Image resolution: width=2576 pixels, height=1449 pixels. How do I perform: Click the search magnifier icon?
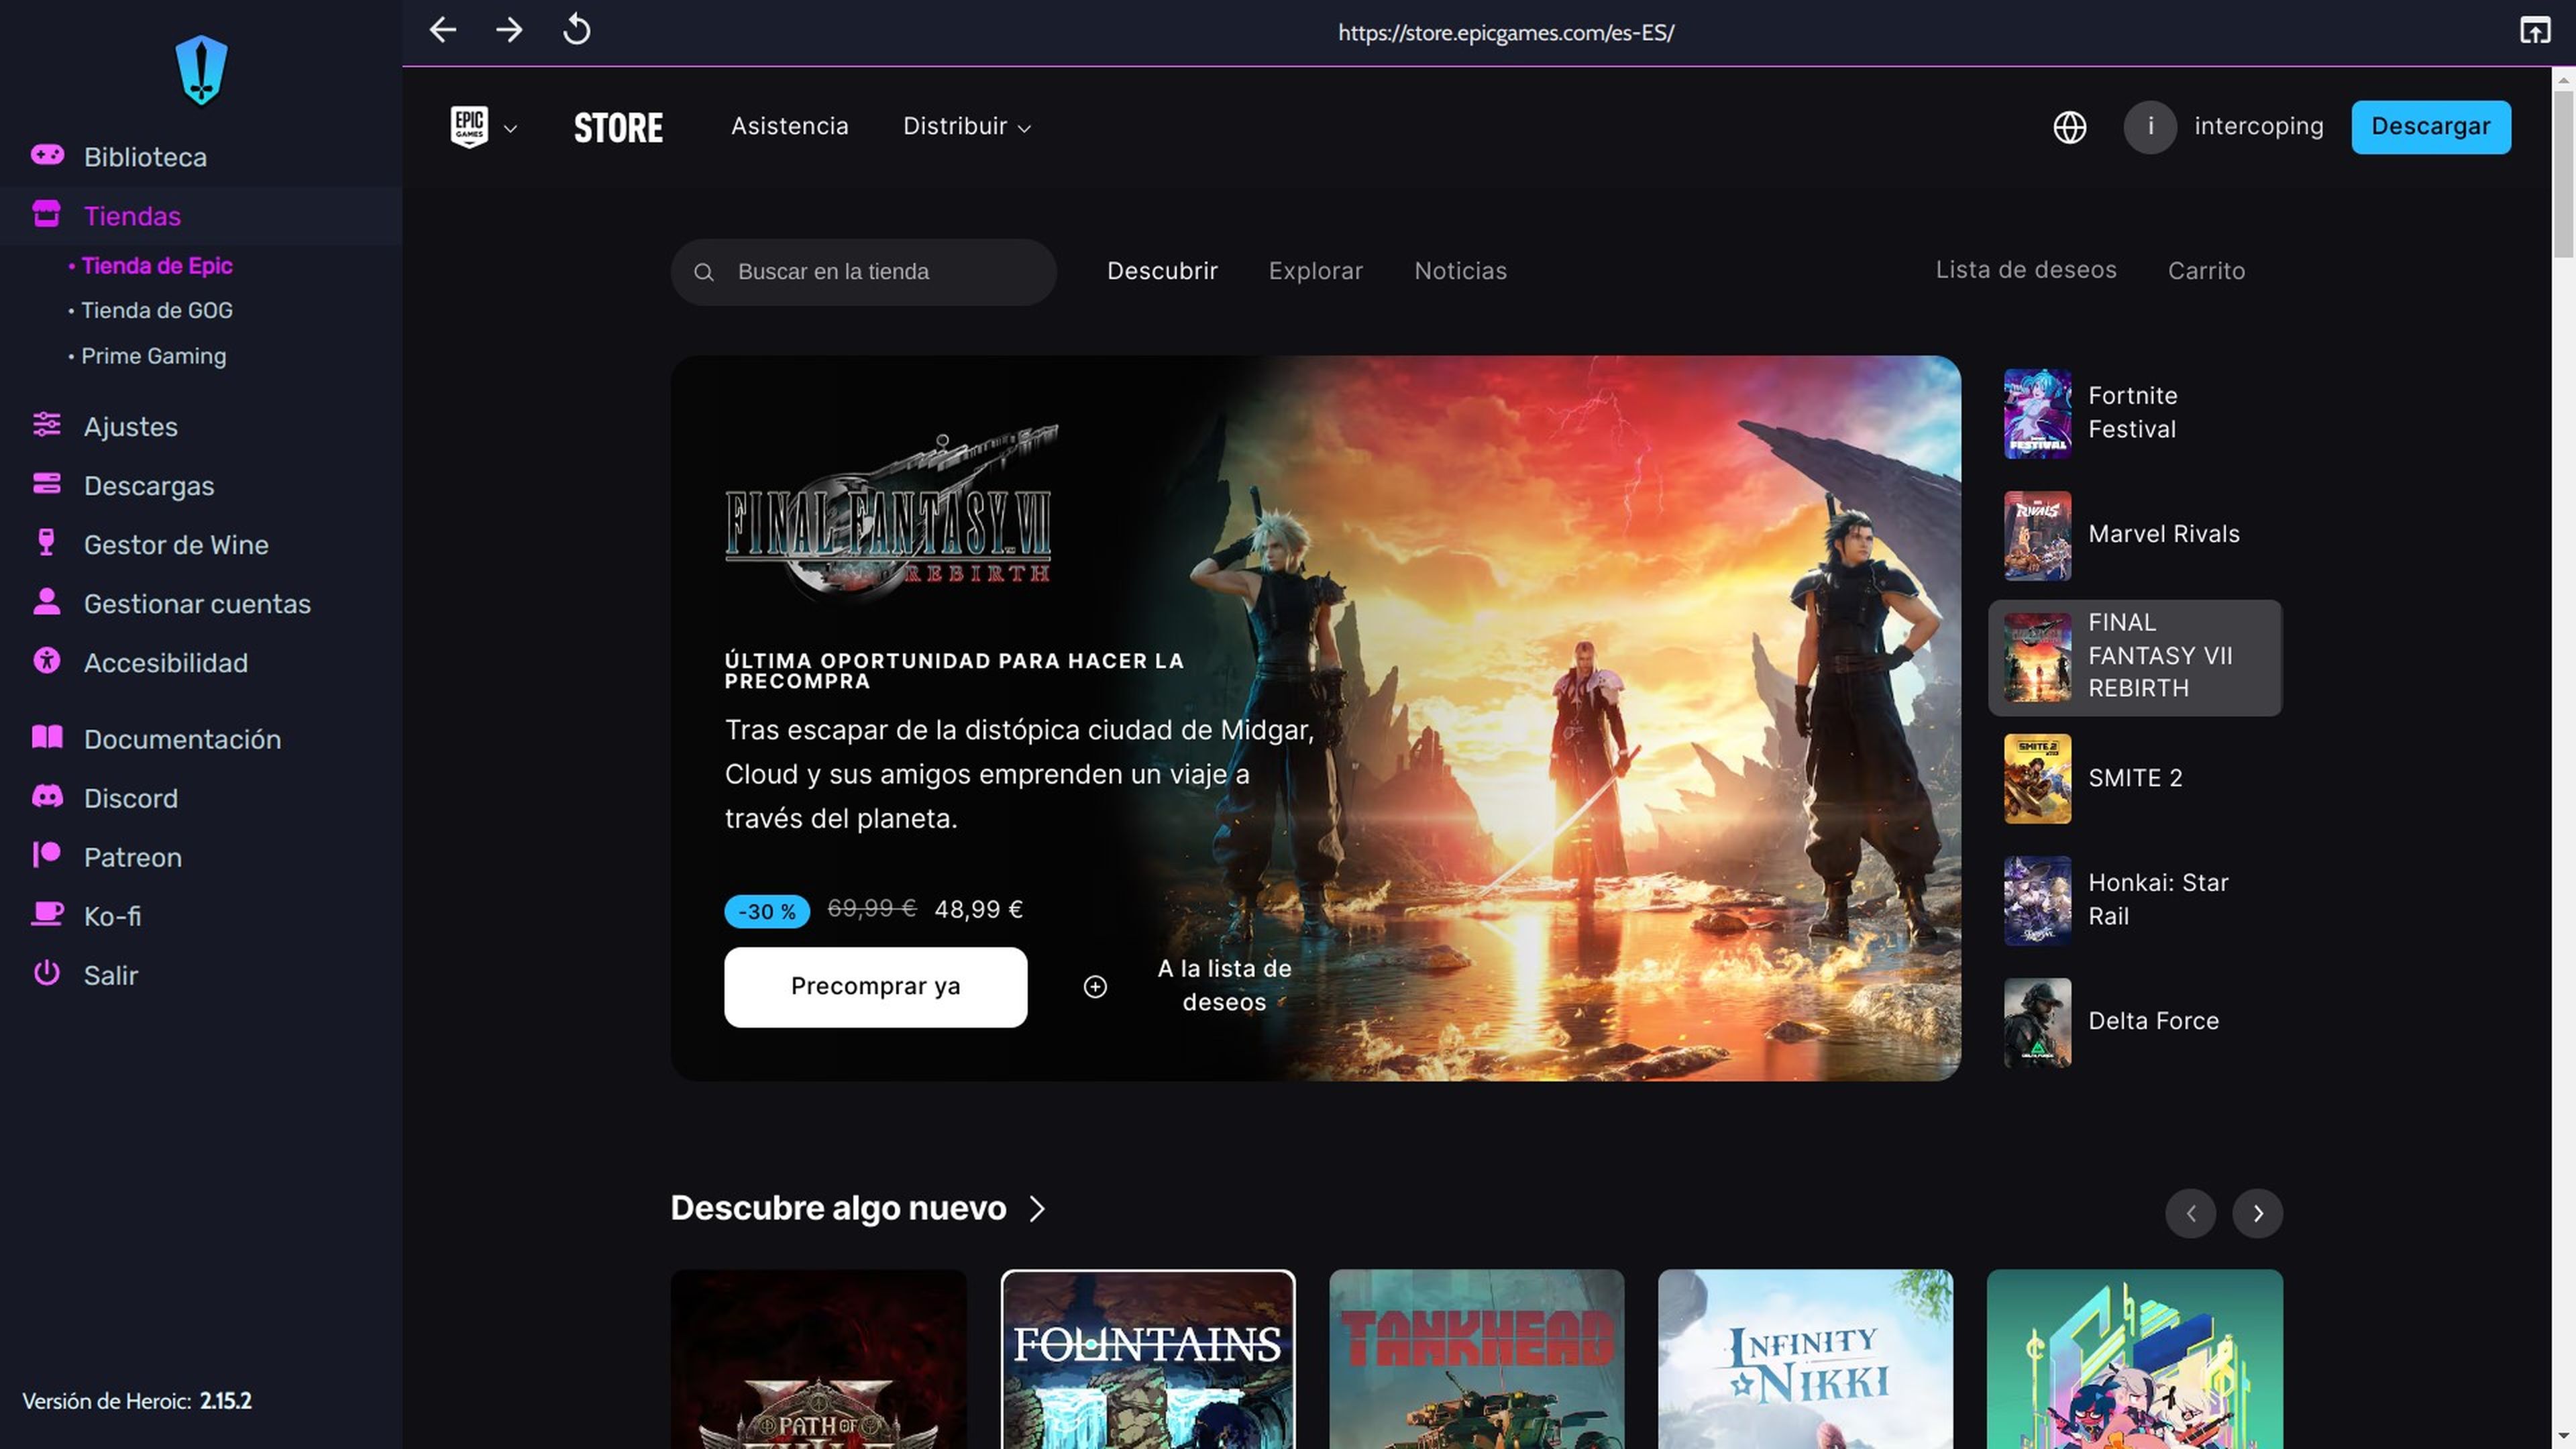click(704, 272)
